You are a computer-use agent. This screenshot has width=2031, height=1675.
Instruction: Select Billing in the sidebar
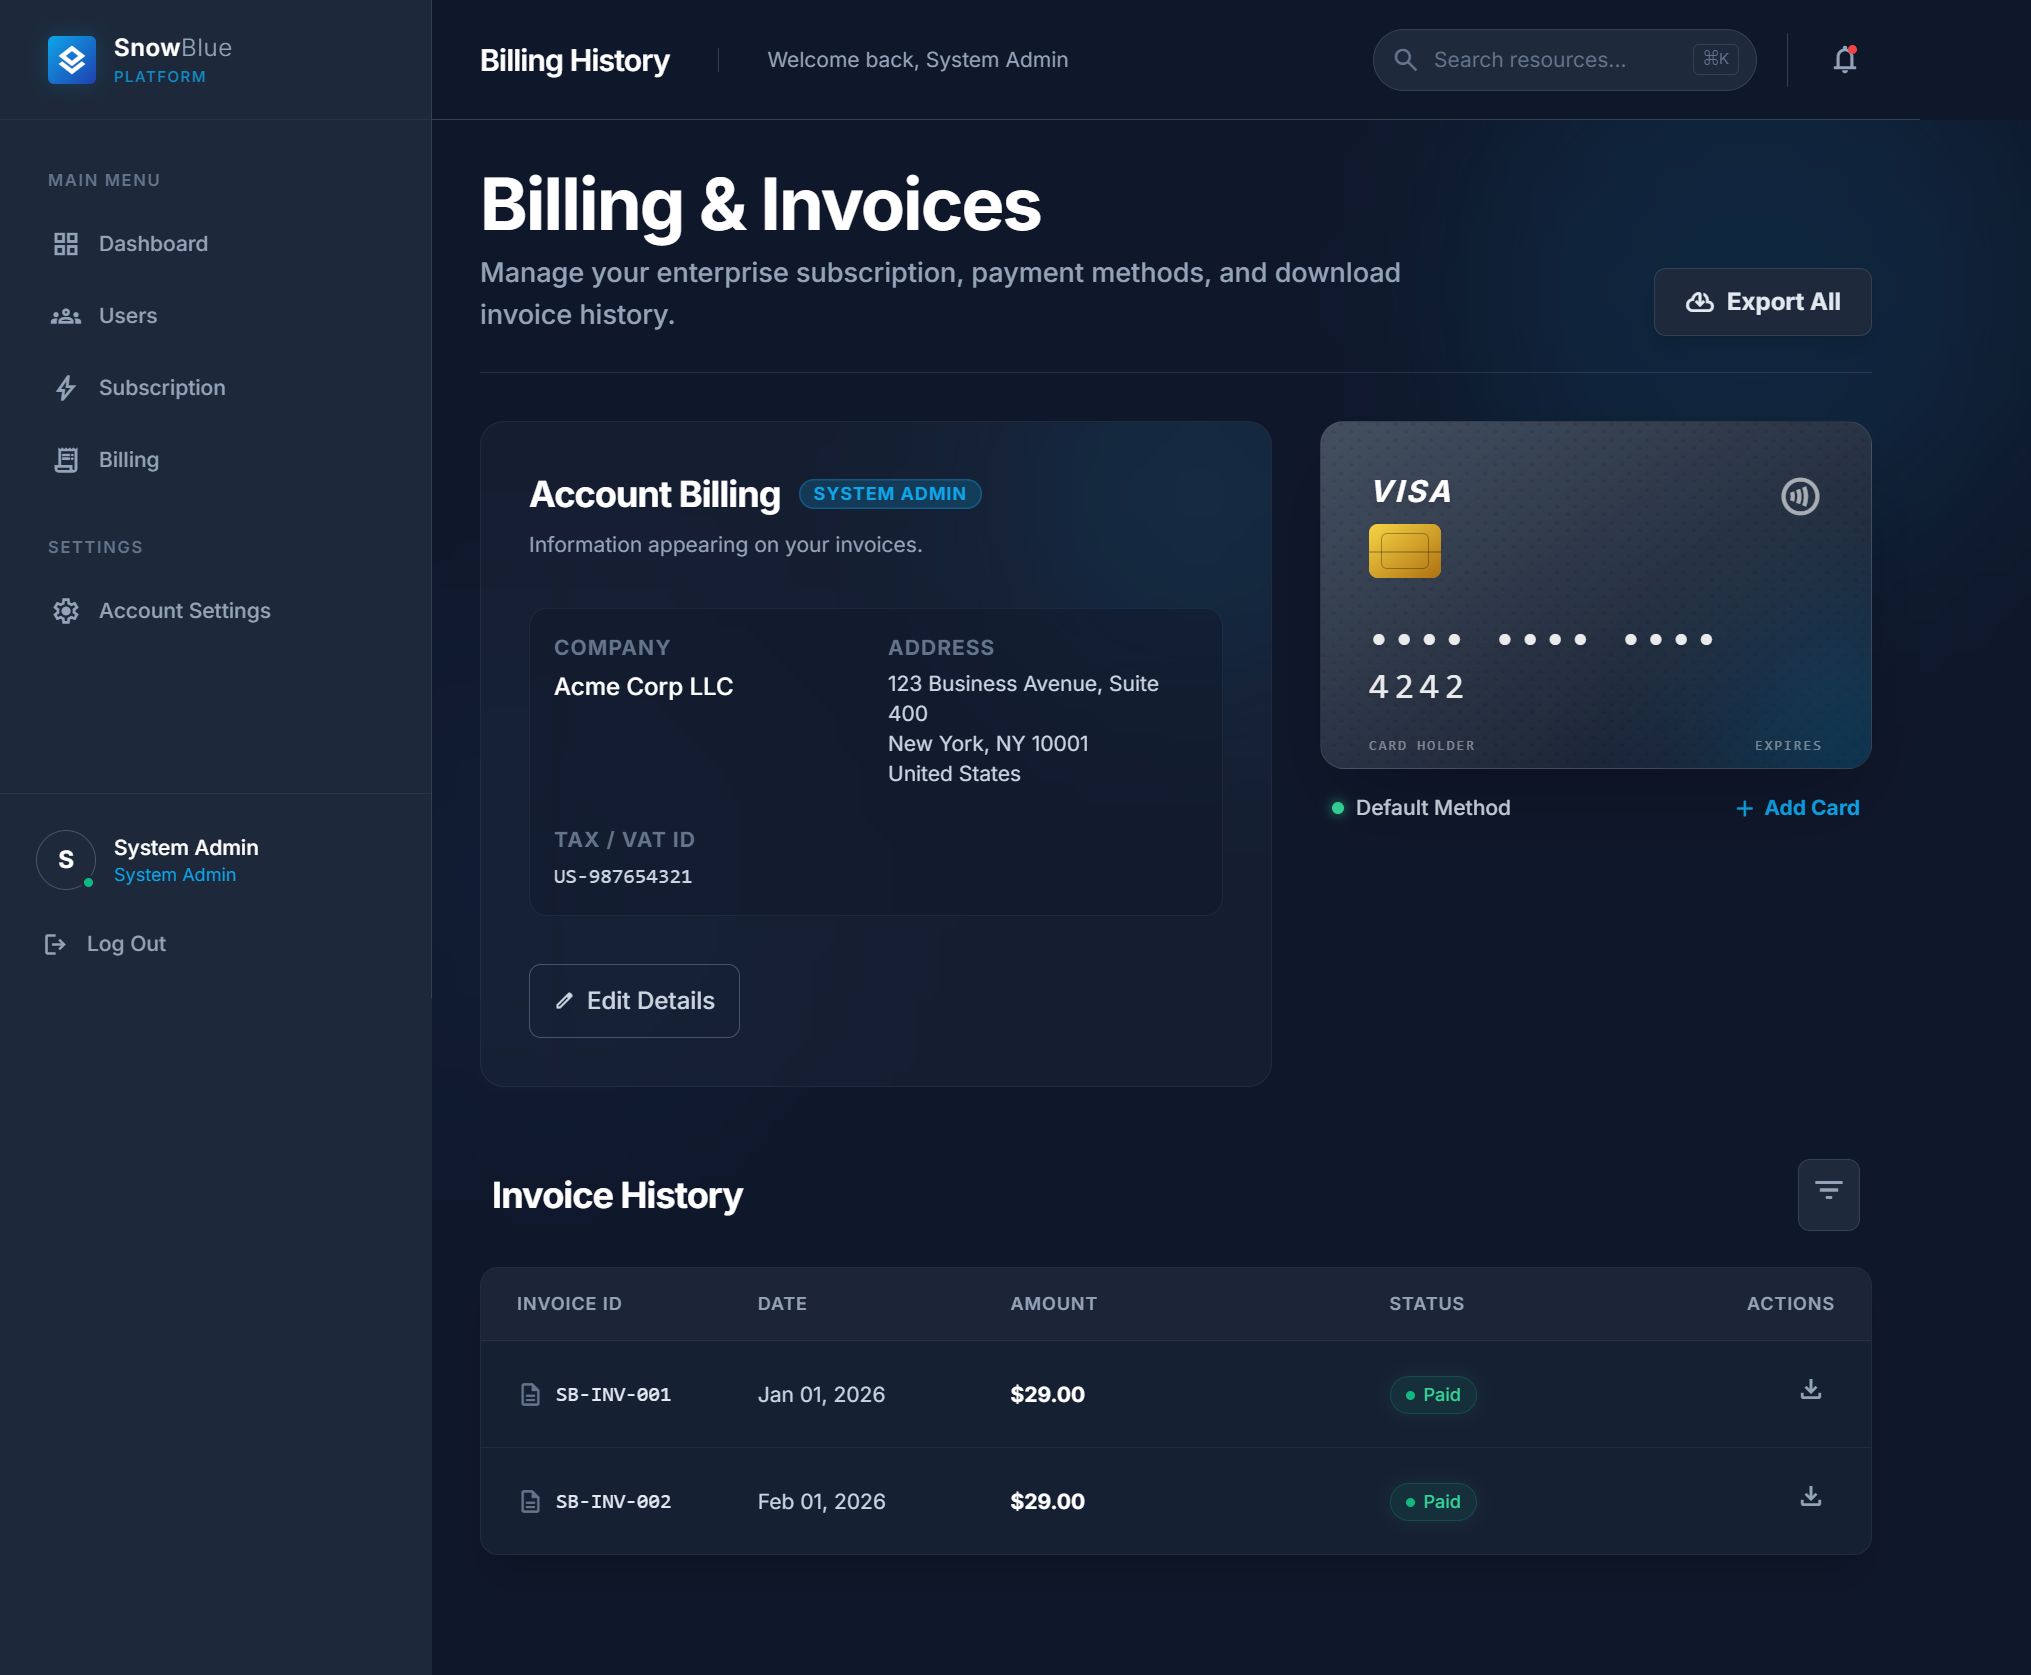coord(128,460)
